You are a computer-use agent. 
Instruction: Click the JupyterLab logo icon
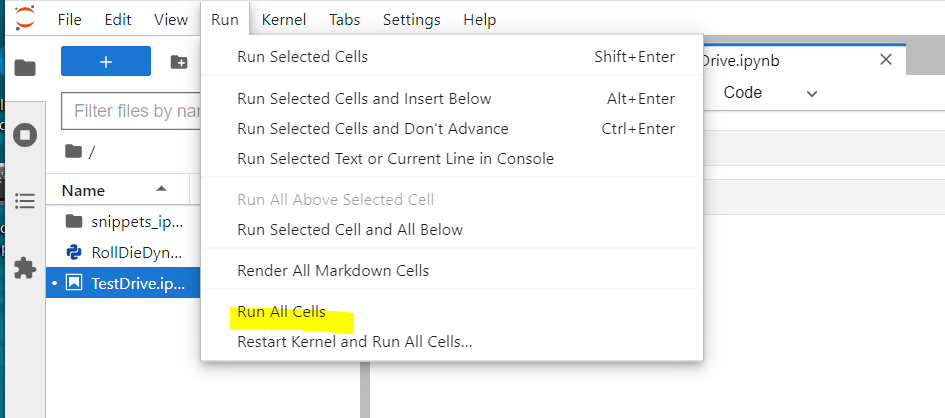click(x=23, y=18)
